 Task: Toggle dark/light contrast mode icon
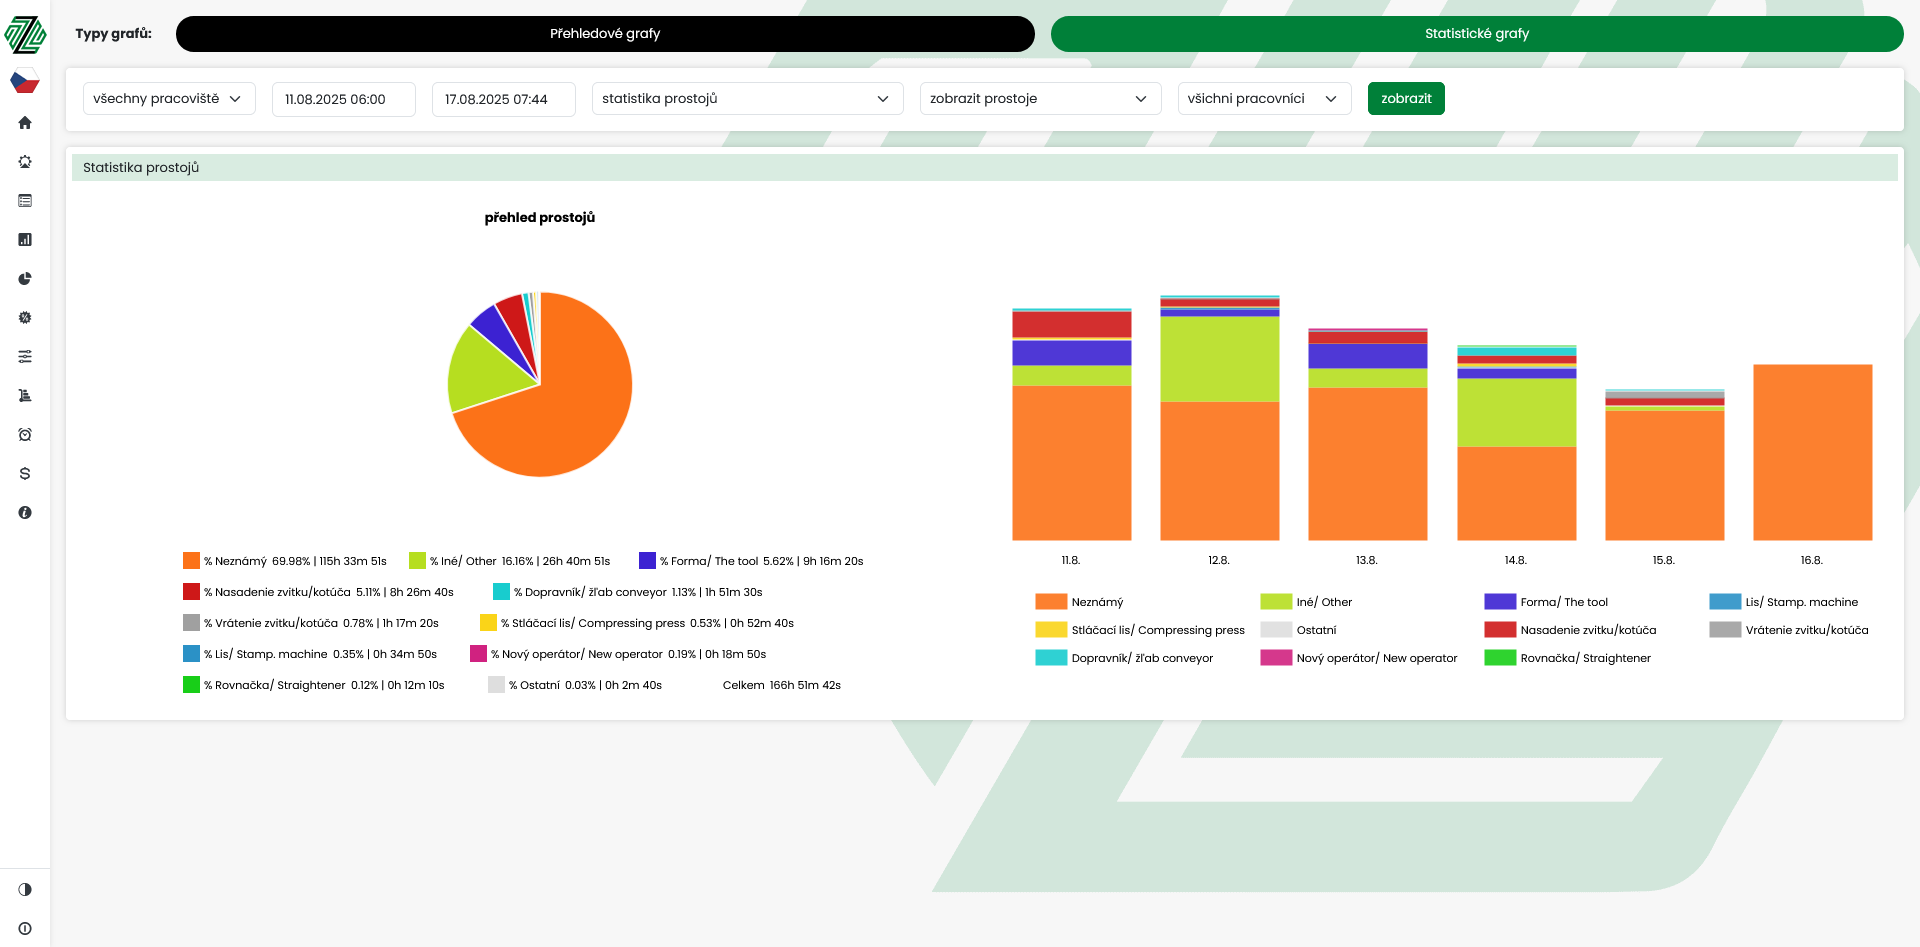[x=25, y=890]
